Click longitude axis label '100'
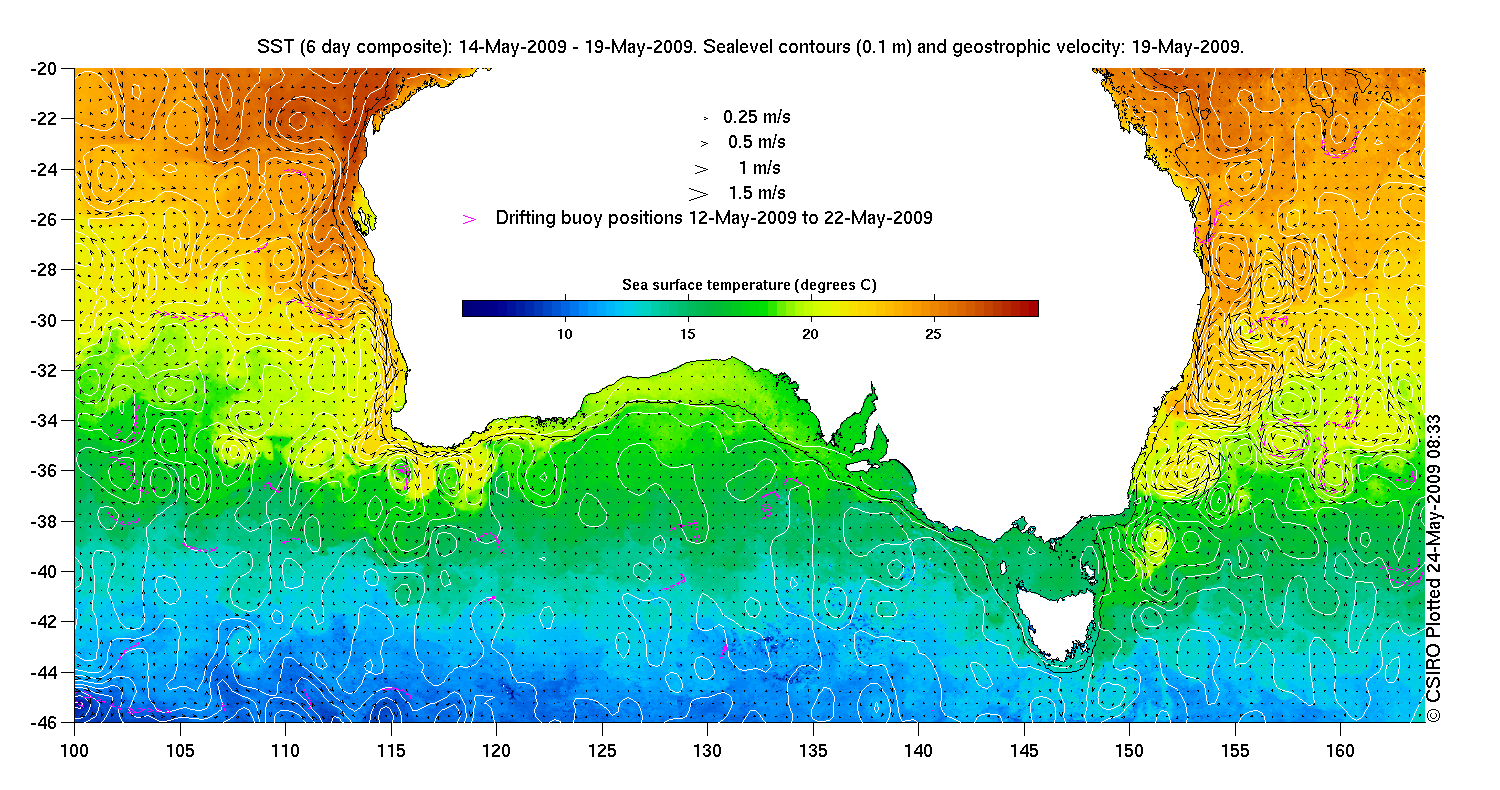Viewport: 1500px width, 790px height. (75, 751)
